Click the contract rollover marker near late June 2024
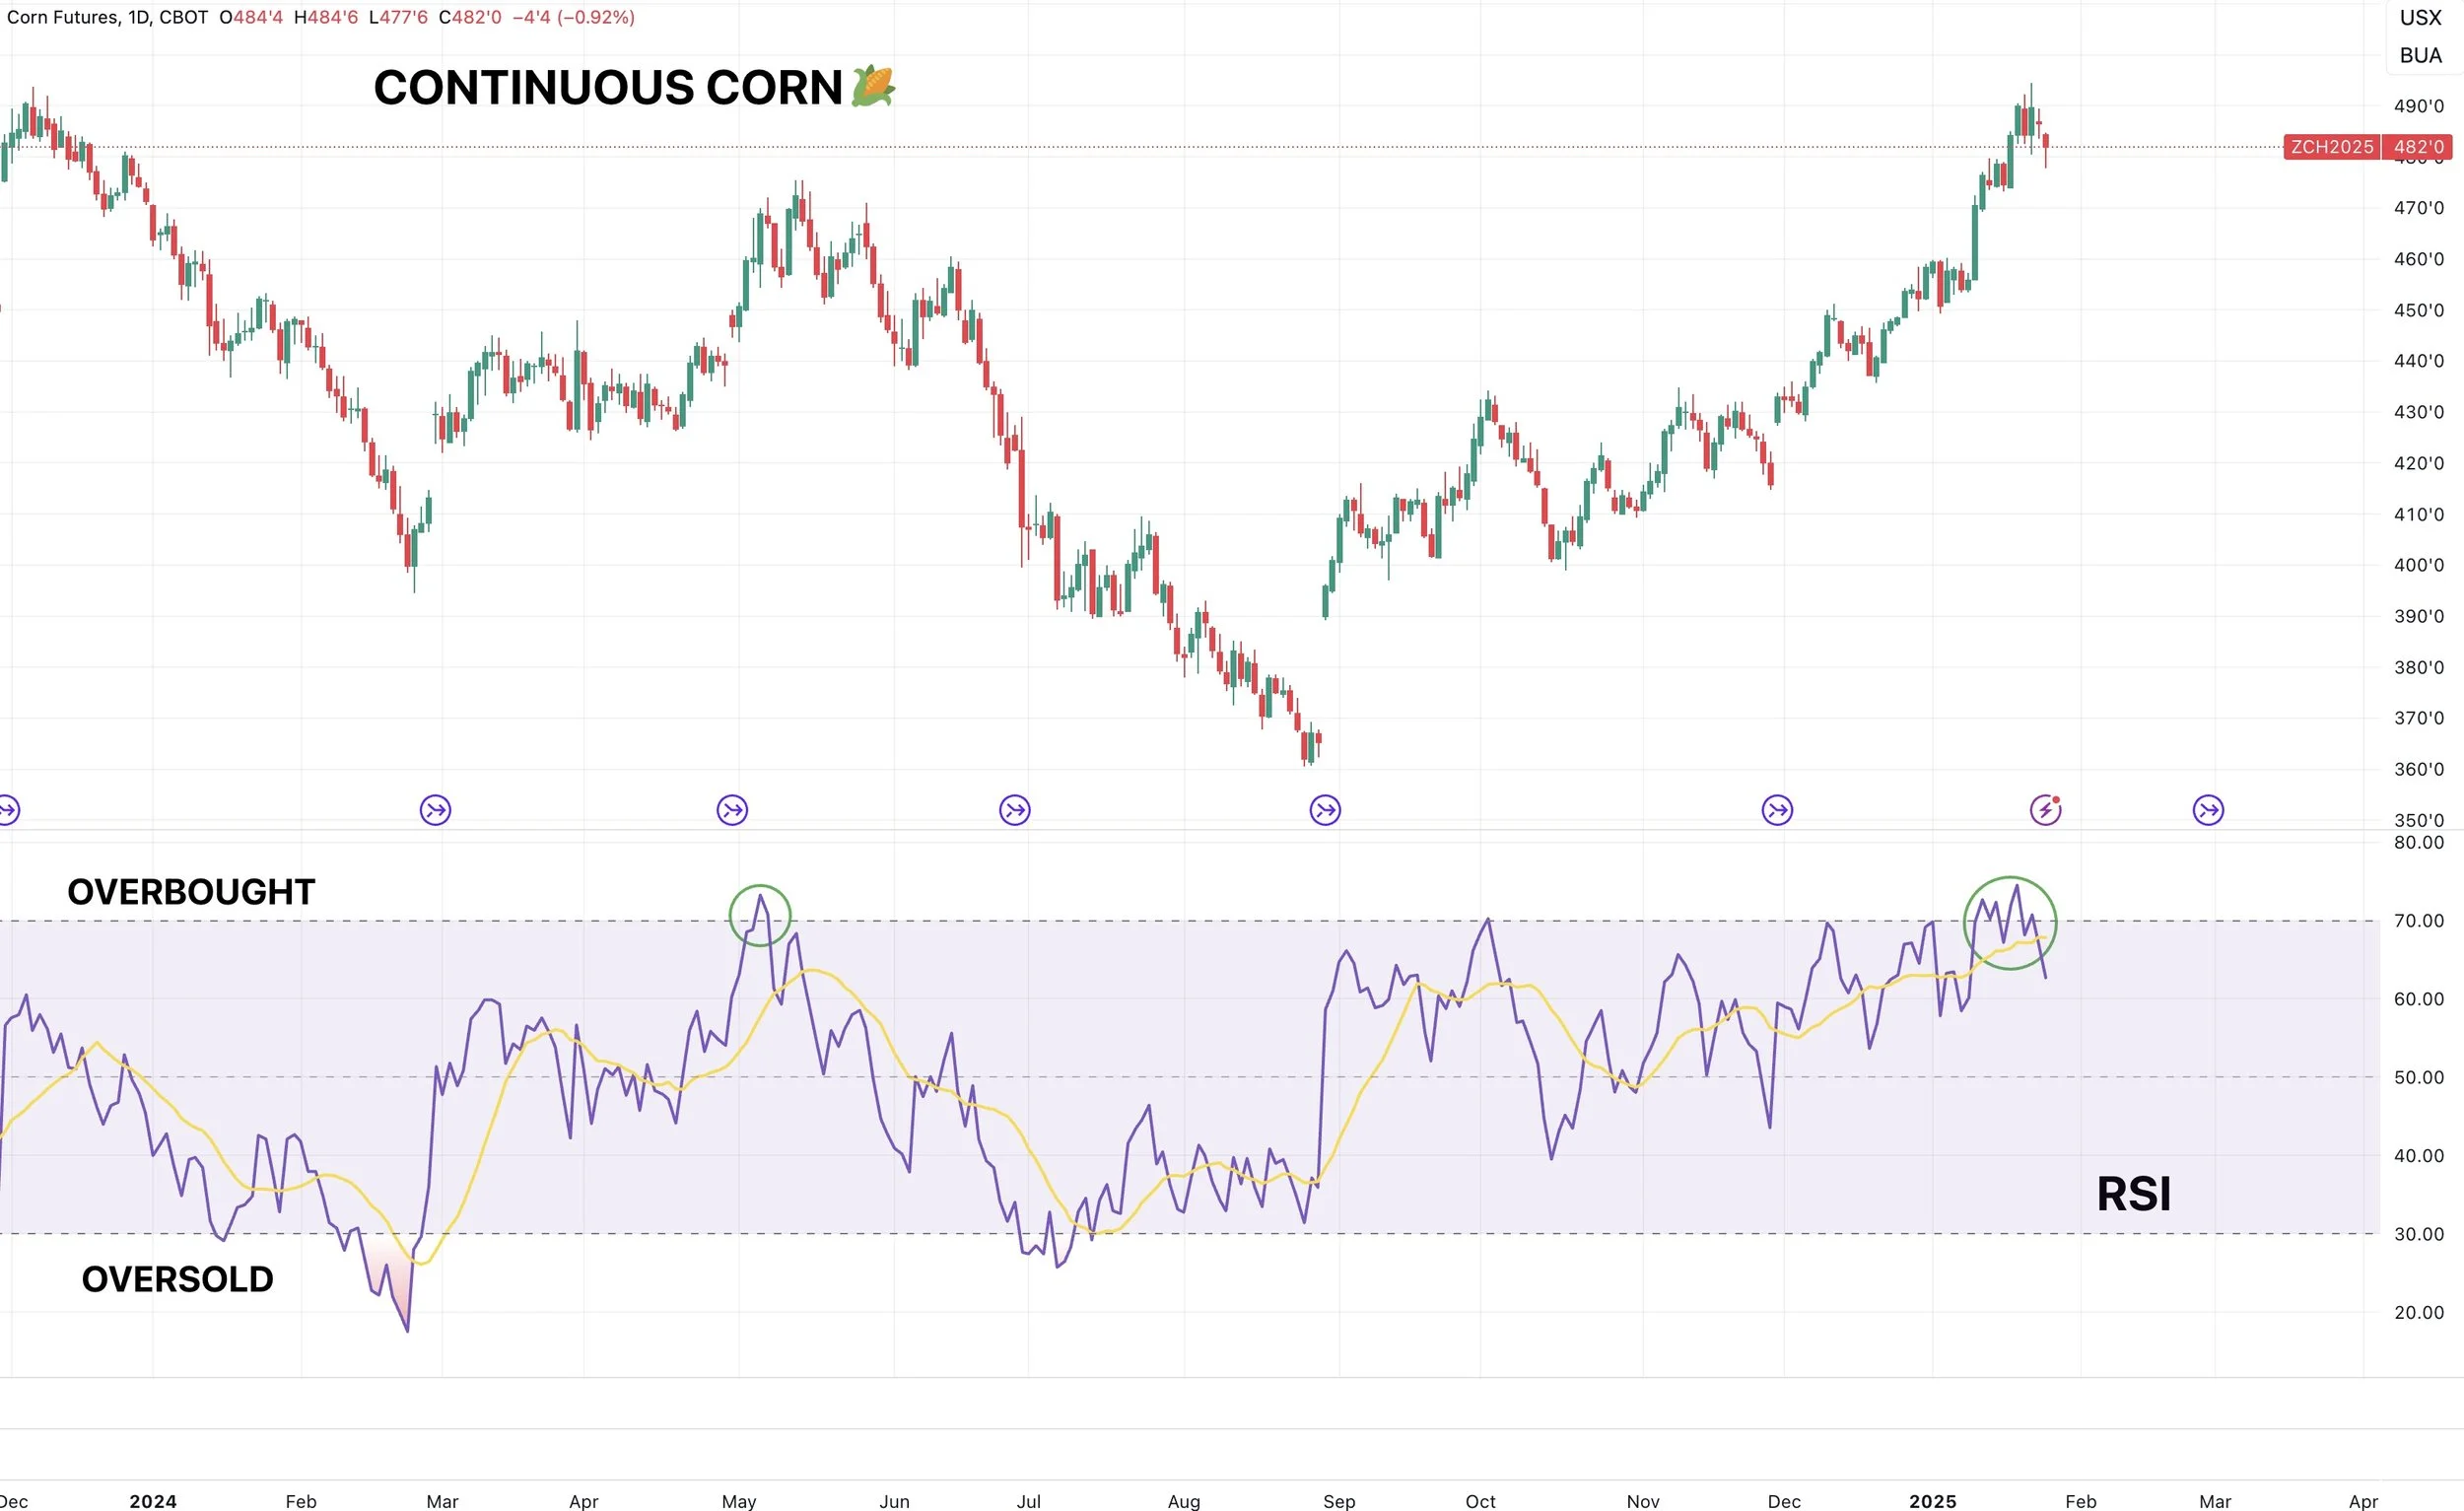 coord(1014,809)
